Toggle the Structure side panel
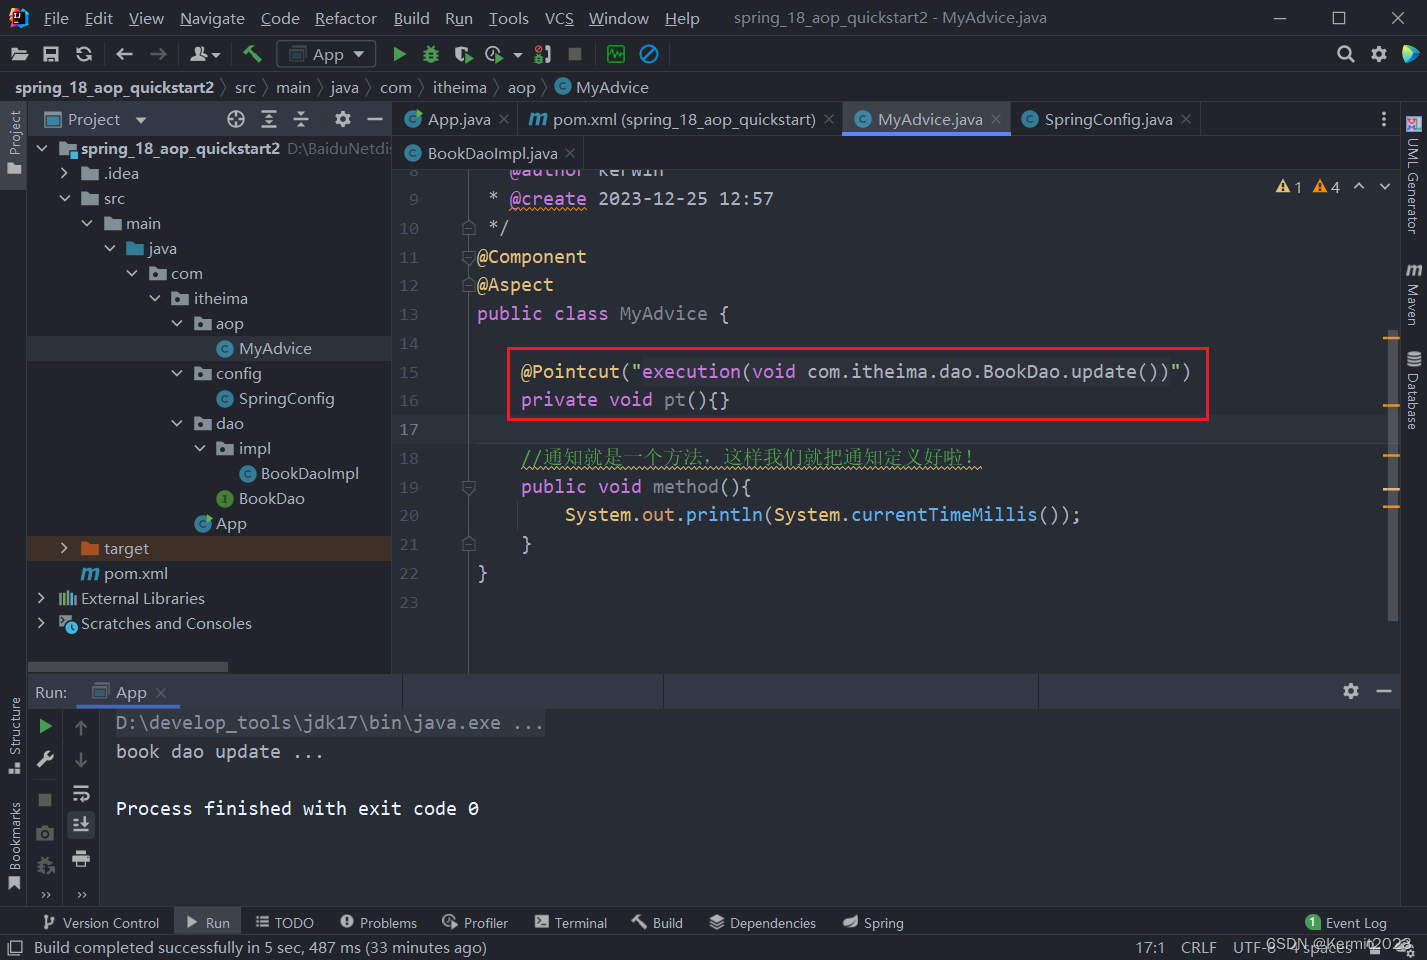This screenshot has width=1427, height=960. pos(14,735)
